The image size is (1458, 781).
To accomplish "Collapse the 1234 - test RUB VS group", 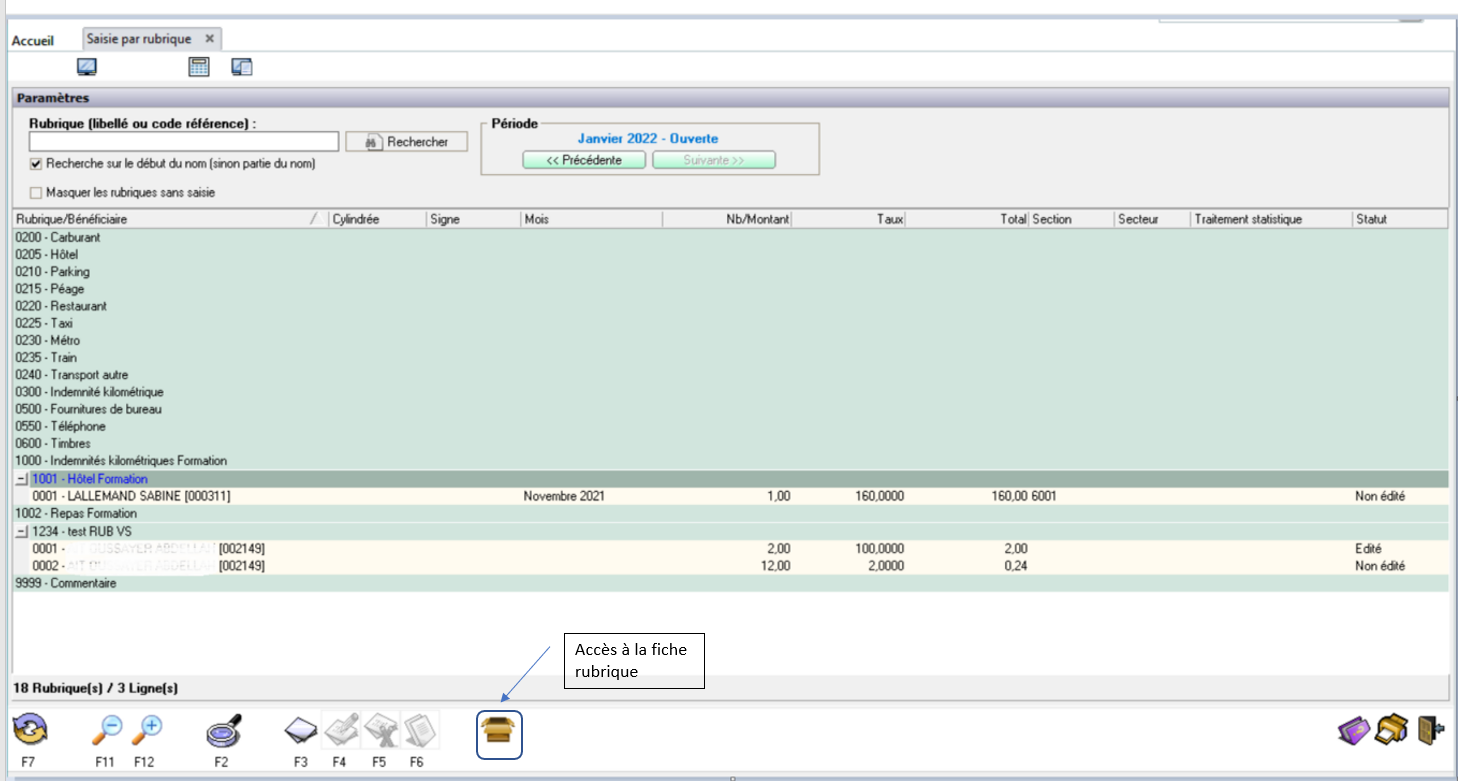I will click(22, 531).
